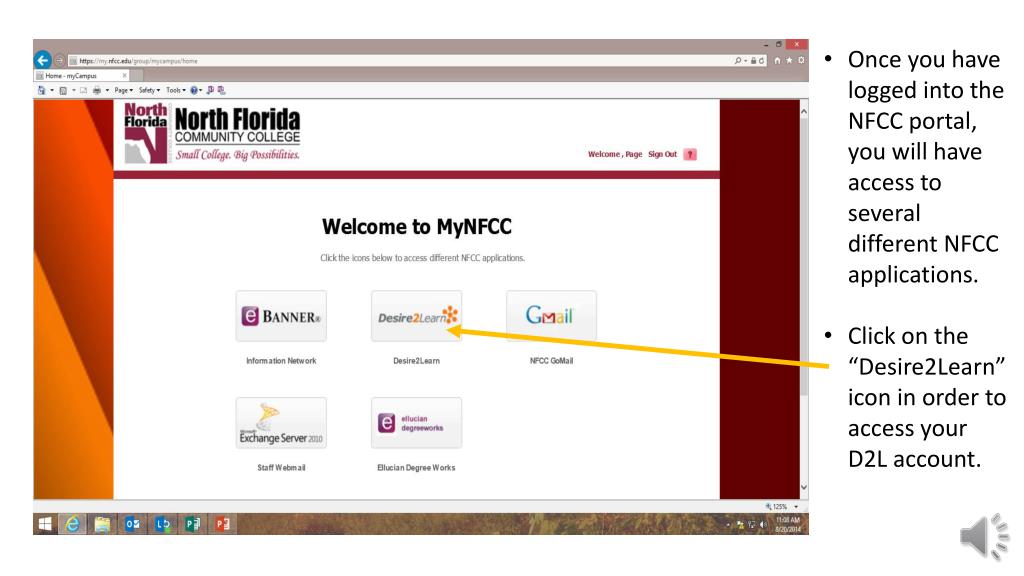Expand the Tools menu dropdown
1024x576 pixels.
[x=176, y=90]
